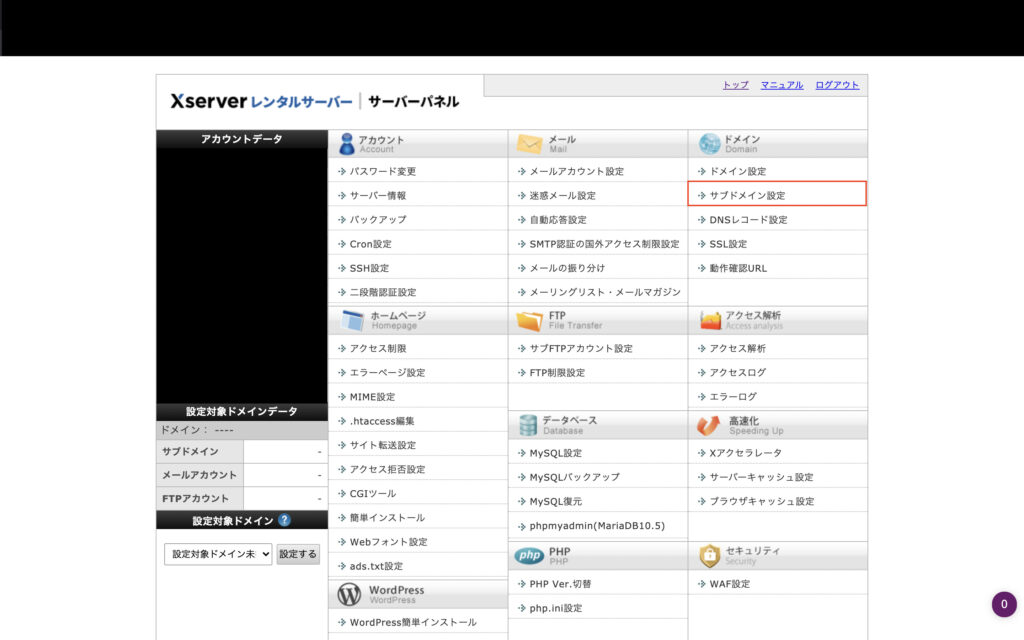Open php.ini設定
1024x640 pixels.
pyautogui.click(x=555, y=607)
